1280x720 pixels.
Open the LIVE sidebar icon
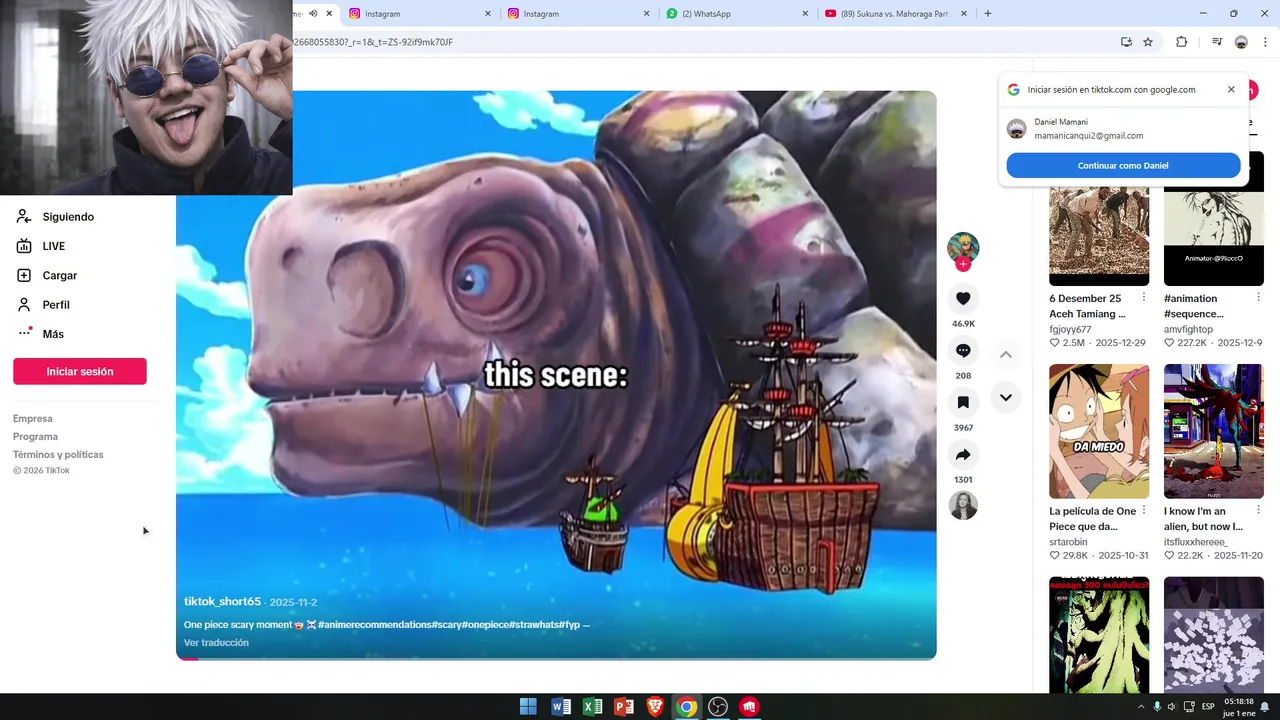coord(24,246)
